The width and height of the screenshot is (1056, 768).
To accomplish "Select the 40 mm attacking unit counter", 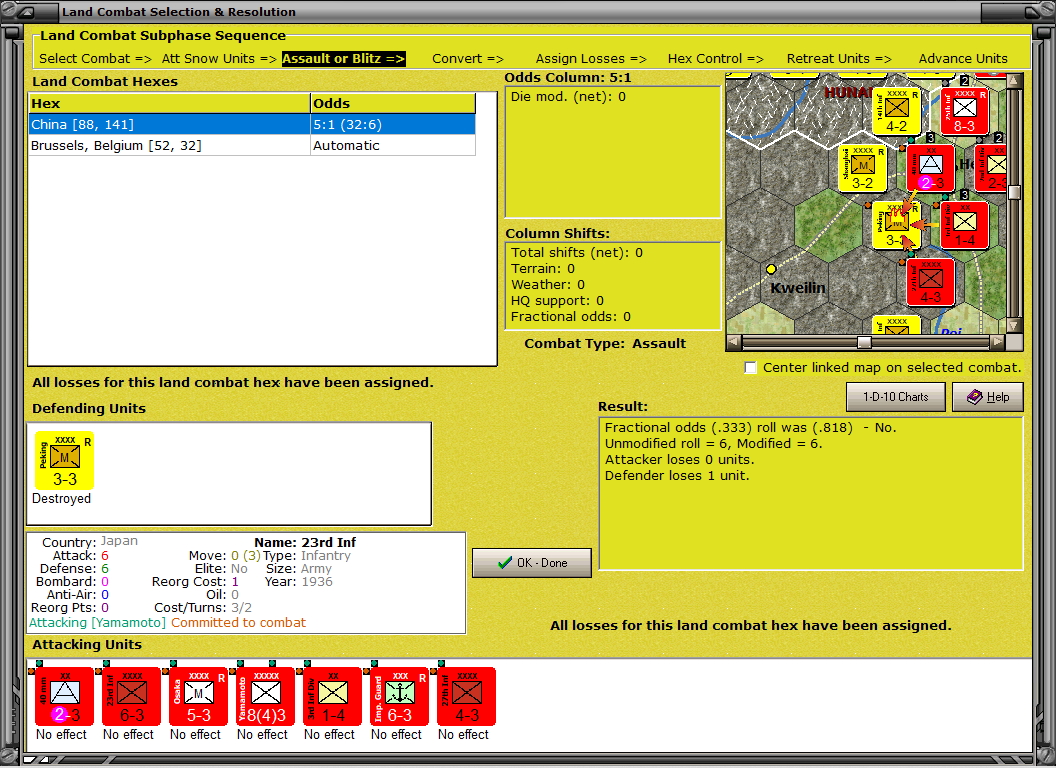I will click(65, 697).
